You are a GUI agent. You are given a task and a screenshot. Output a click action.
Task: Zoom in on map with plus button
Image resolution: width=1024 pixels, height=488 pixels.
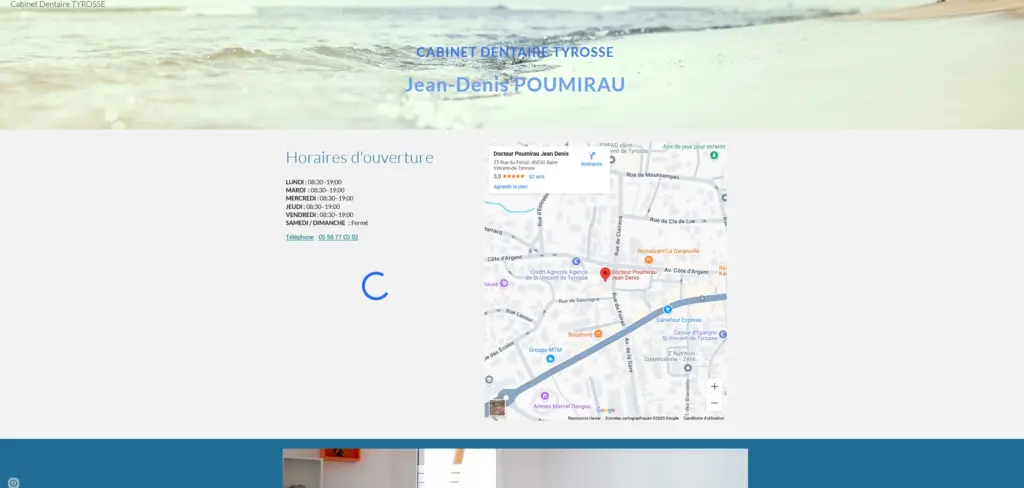[x=714, y=387]
